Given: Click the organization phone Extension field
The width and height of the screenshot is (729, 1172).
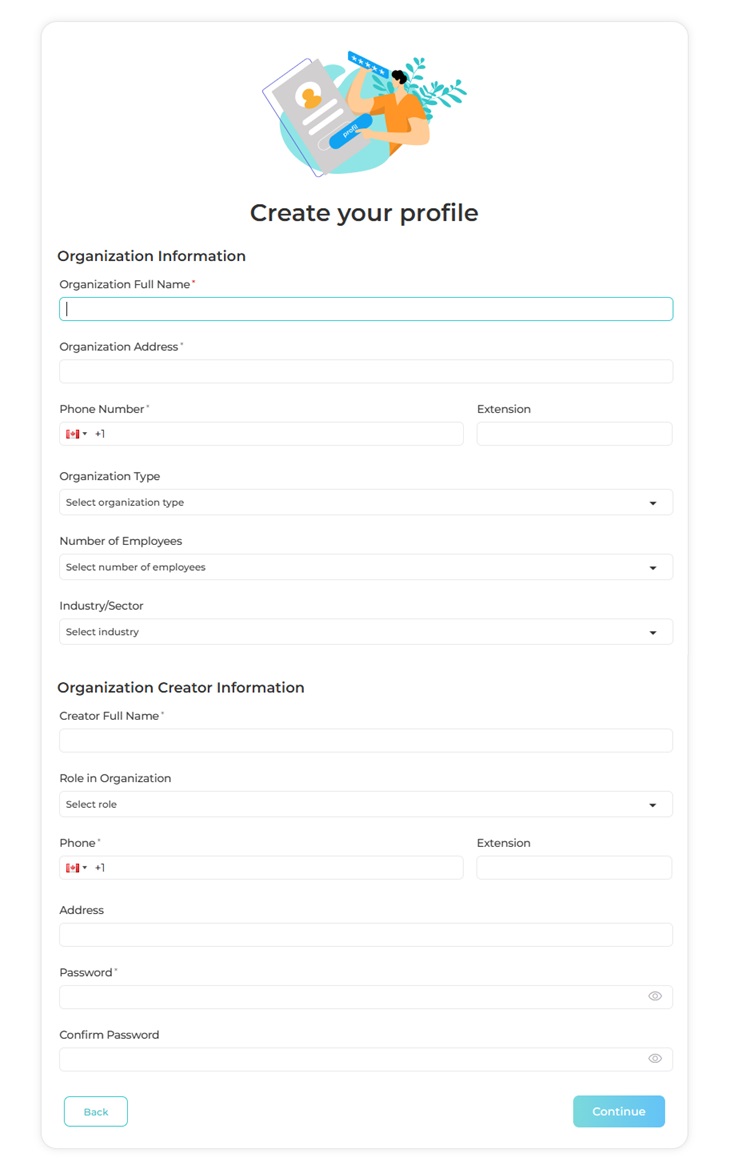Looking at the screenshot, I should pos(573,433).
